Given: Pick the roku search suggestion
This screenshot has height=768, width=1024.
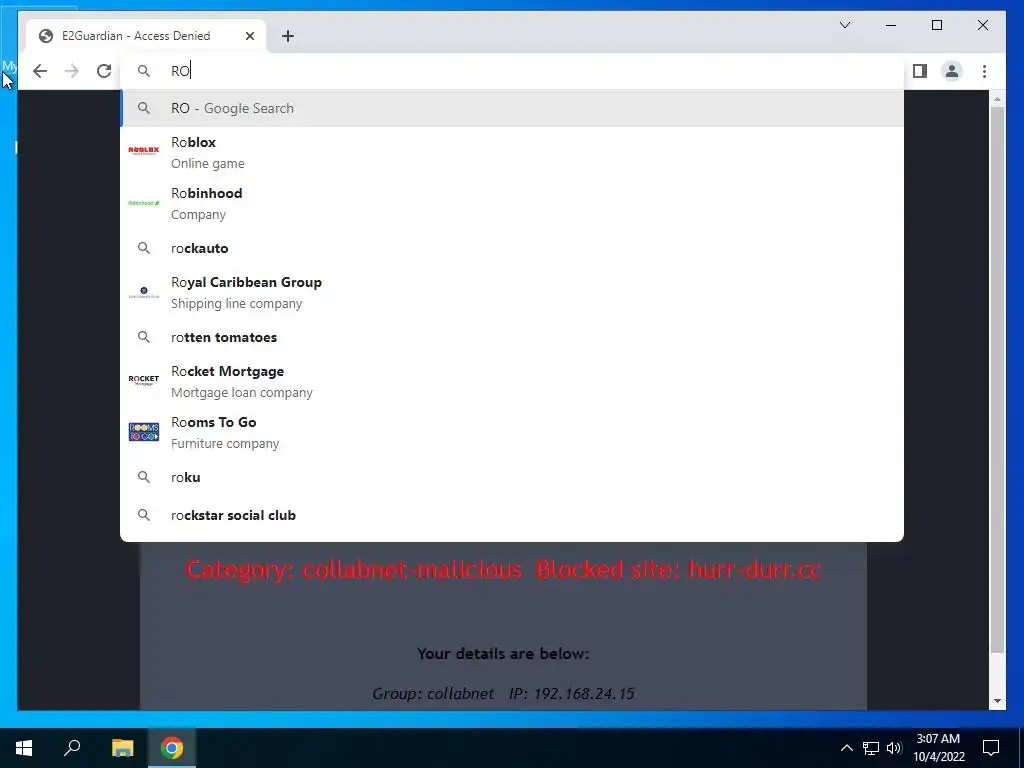Looking at the screenshot, I should coord(512,477).
